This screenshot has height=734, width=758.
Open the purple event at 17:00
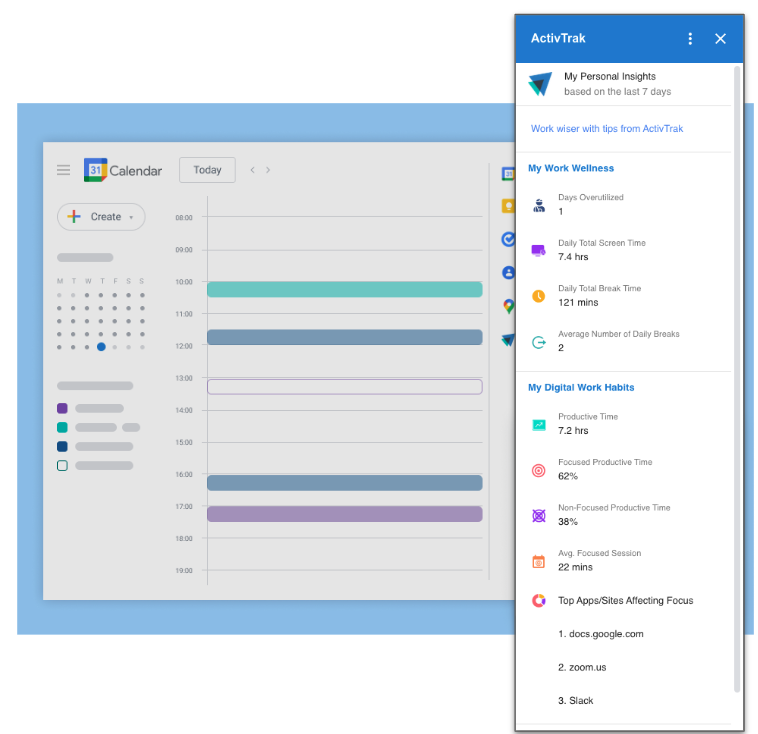click(345, 514)
